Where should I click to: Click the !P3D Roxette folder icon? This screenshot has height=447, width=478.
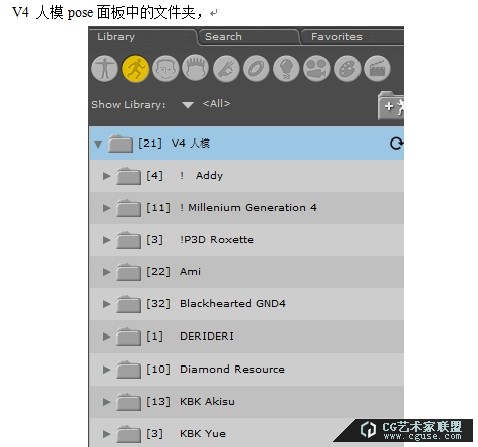point(128,240)
